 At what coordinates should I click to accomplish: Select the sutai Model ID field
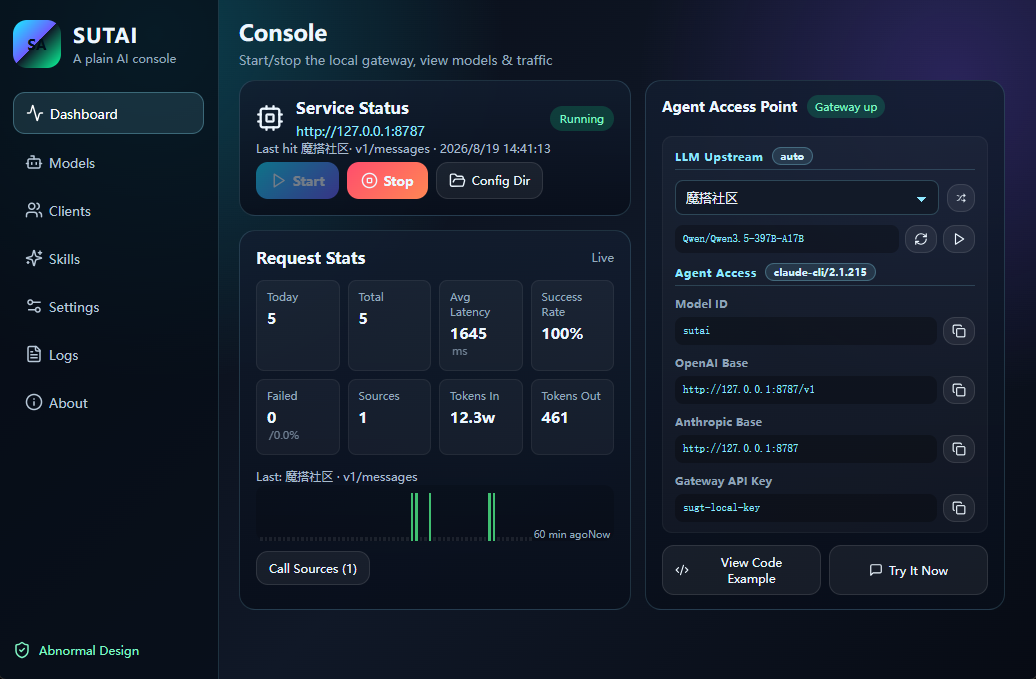[x=805, y=331]
